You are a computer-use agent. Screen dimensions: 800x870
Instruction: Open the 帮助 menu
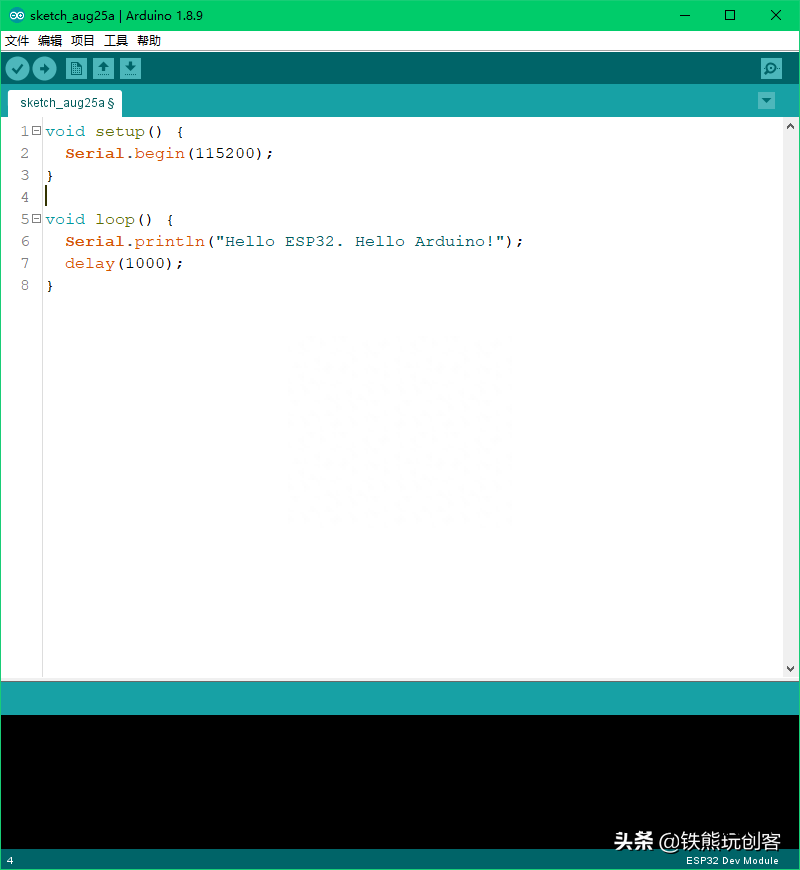[149, 41]
